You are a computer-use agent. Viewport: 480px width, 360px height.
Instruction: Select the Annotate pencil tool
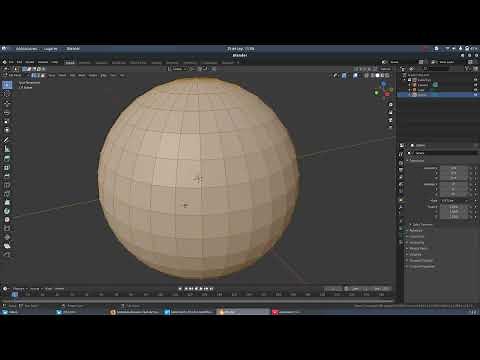click(x=7, y=140)
